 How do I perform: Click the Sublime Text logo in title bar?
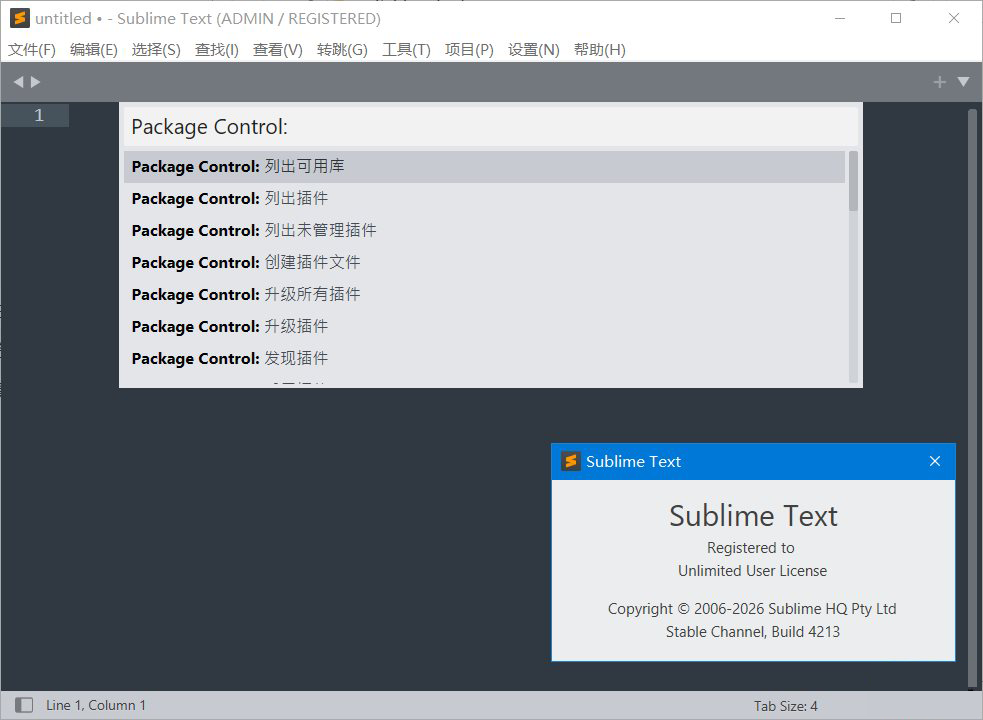click(20, 18)
